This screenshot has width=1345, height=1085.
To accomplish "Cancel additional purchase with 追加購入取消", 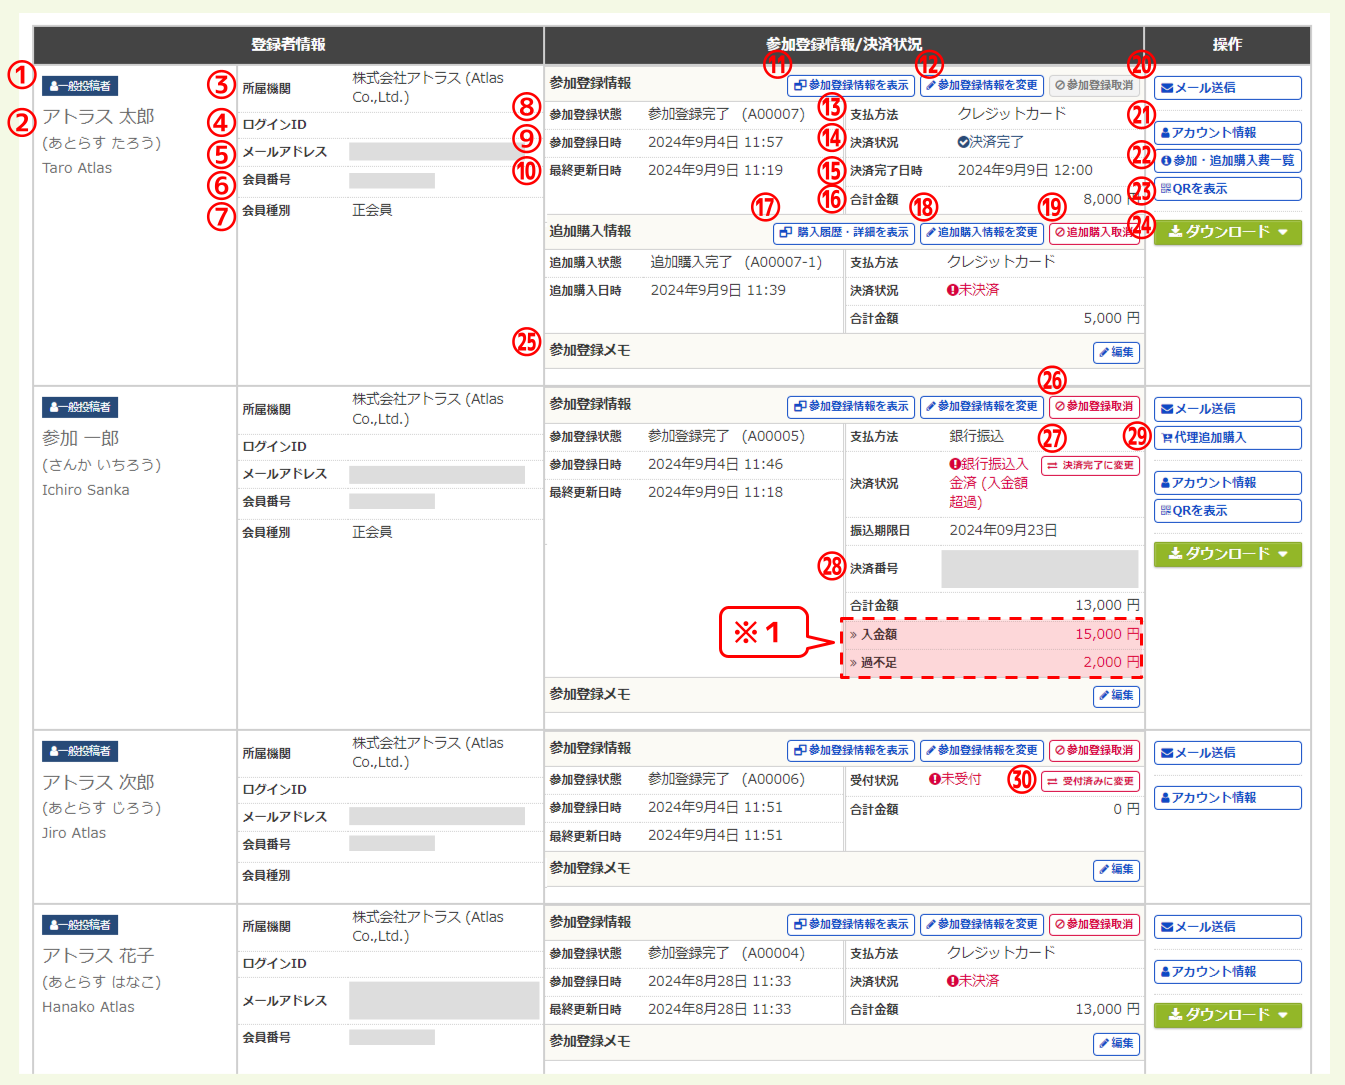I will [1094, 233].
